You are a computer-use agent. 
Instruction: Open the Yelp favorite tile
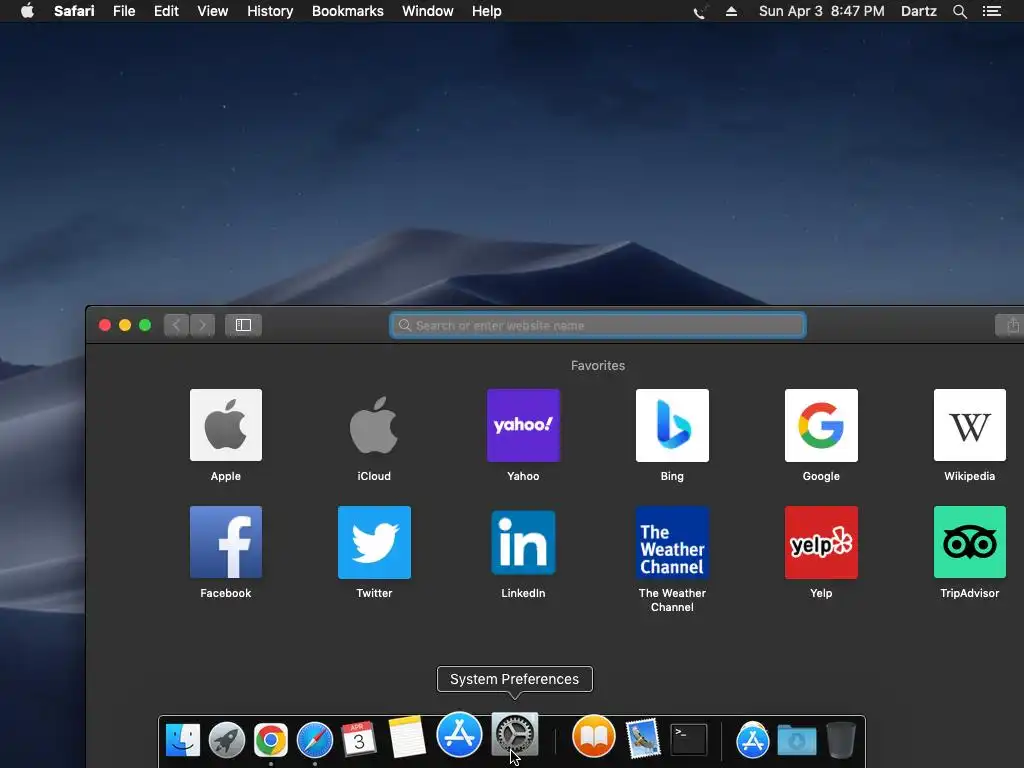[x=821, y=542]
